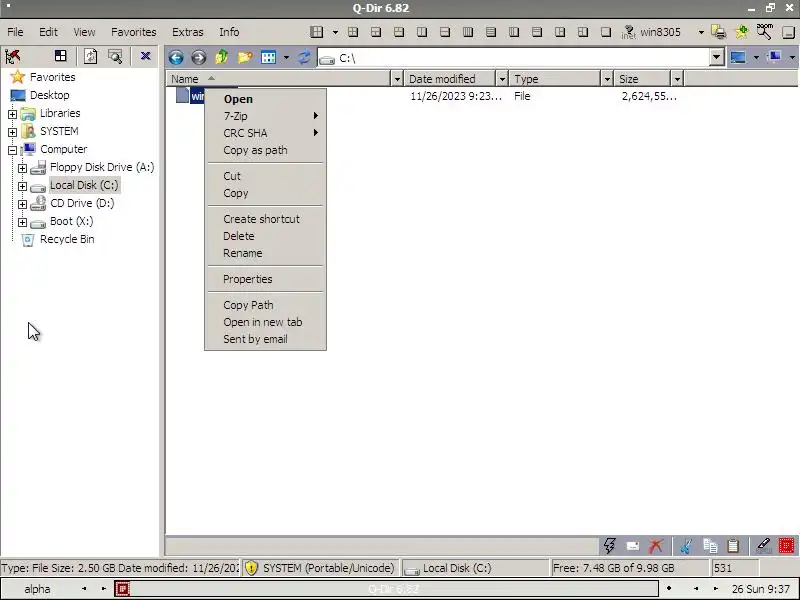The height and width of the screenshot is (600, 800).
Task: Open the Name column filter dropdown
Action: (397, 79)
